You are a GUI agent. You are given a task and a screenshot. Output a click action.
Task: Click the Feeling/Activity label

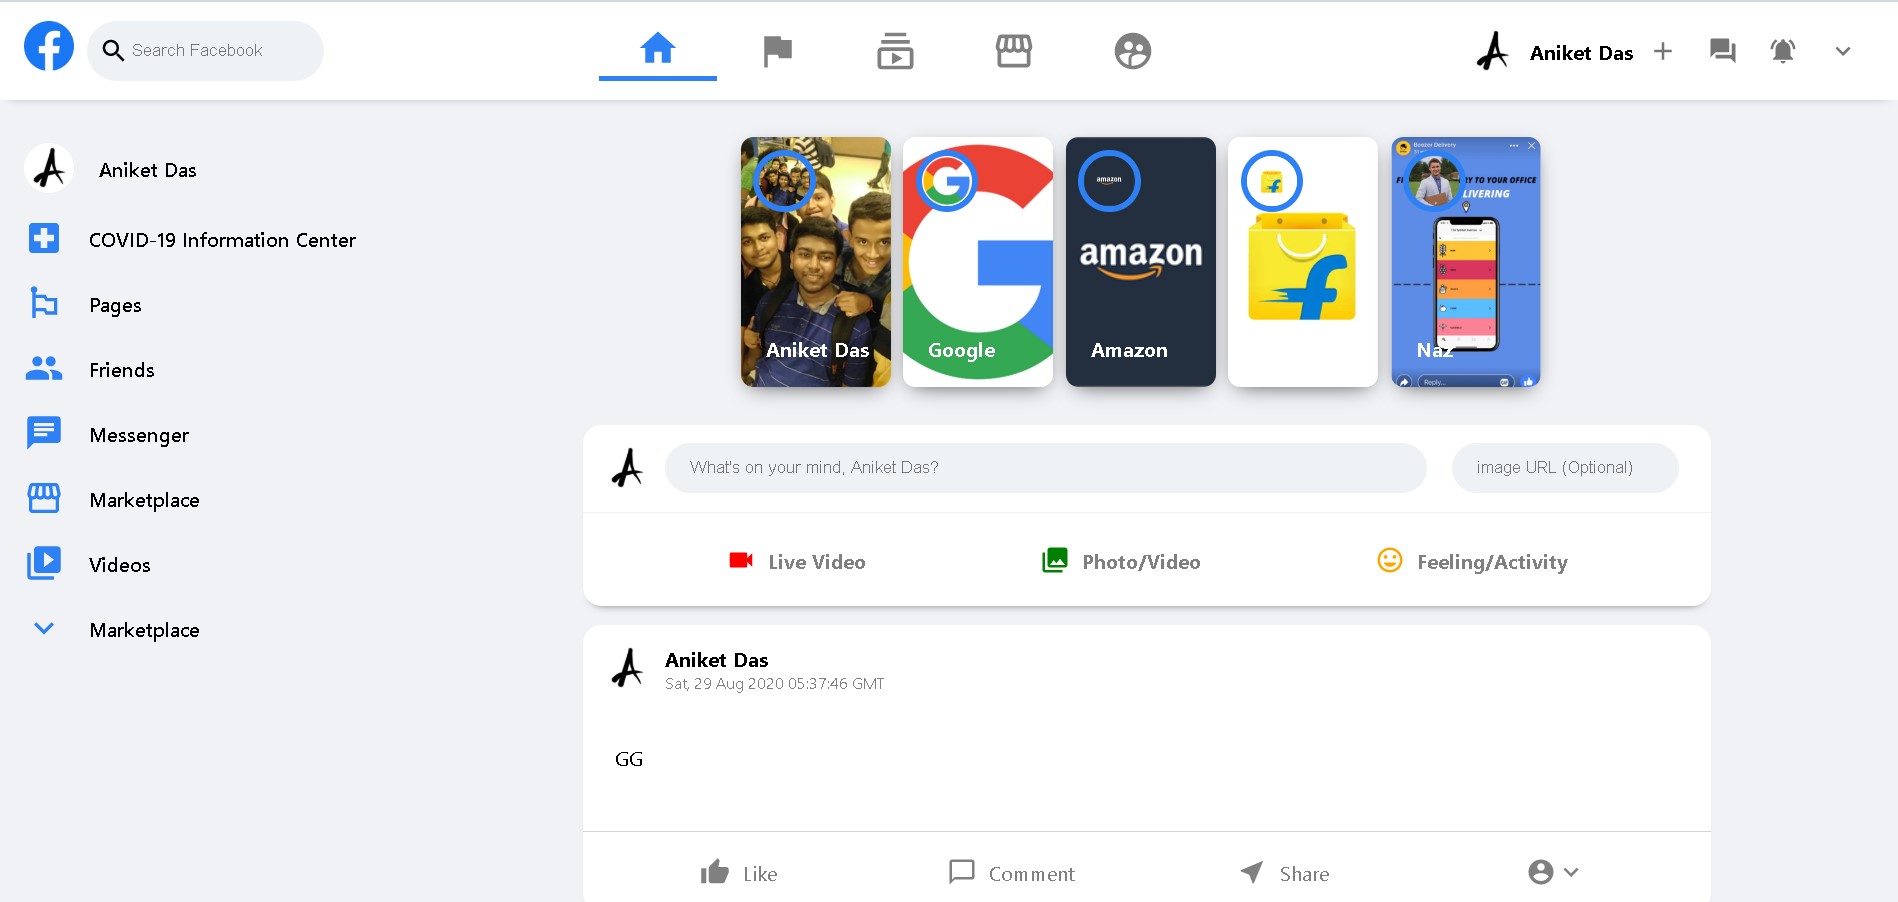[1492, 562]
